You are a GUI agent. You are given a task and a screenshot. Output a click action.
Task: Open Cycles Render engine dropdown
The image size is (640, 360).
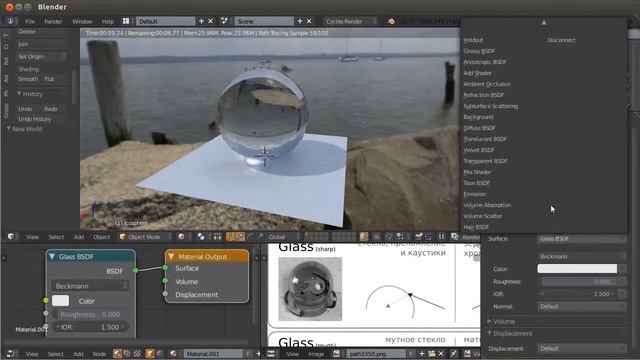[350, 21]
